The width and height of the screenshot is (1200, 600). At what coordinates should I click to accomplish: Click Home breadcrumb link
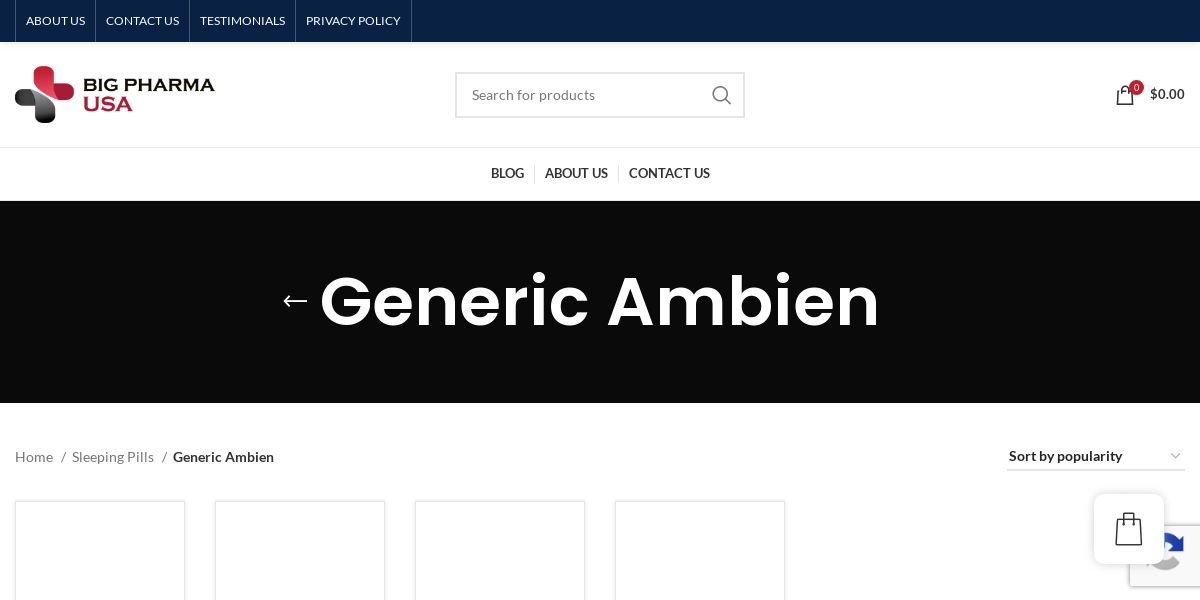coord(34,457)
